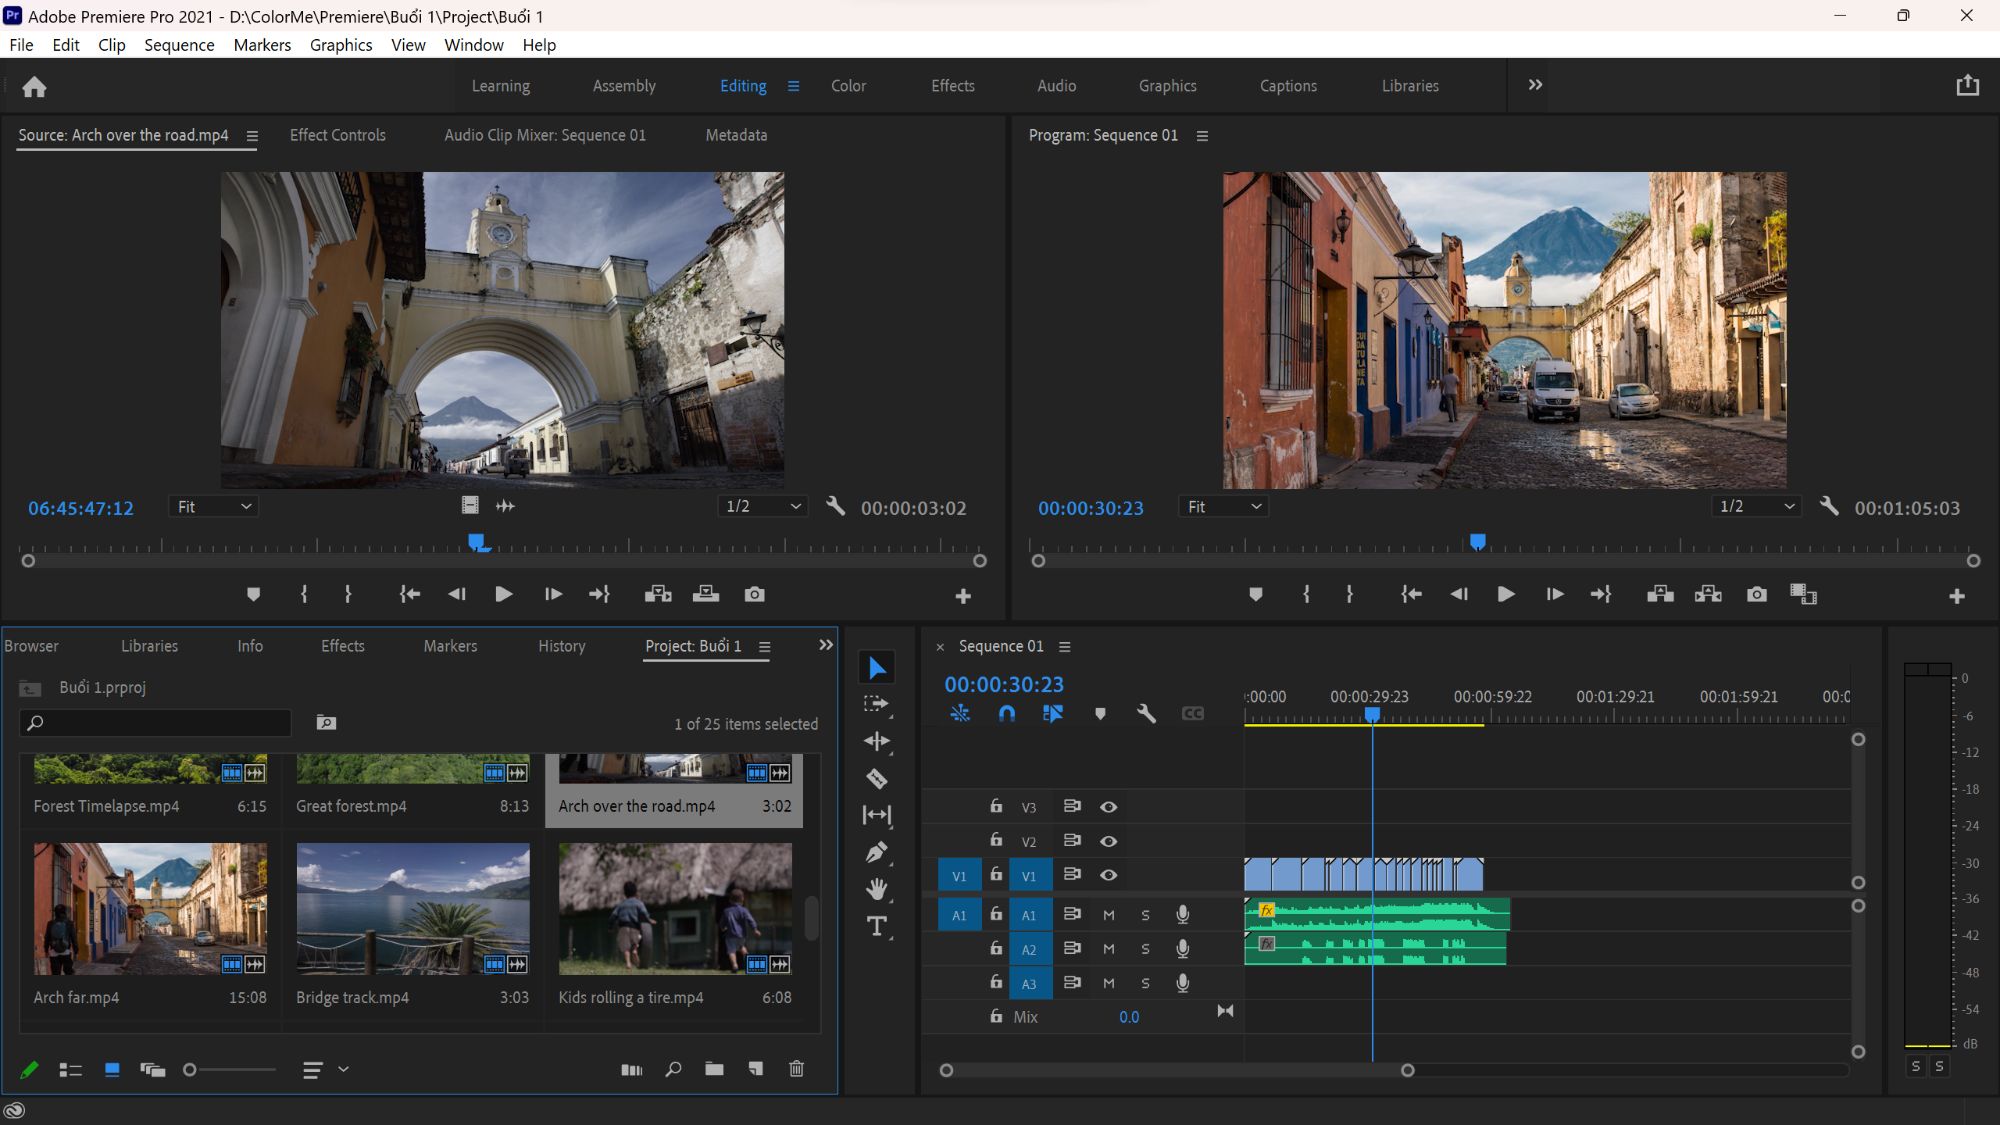The height and width of the screenshot is (1125, 2000).
Task: Toggle Snap in Timeline
Action: (1006, 713)
